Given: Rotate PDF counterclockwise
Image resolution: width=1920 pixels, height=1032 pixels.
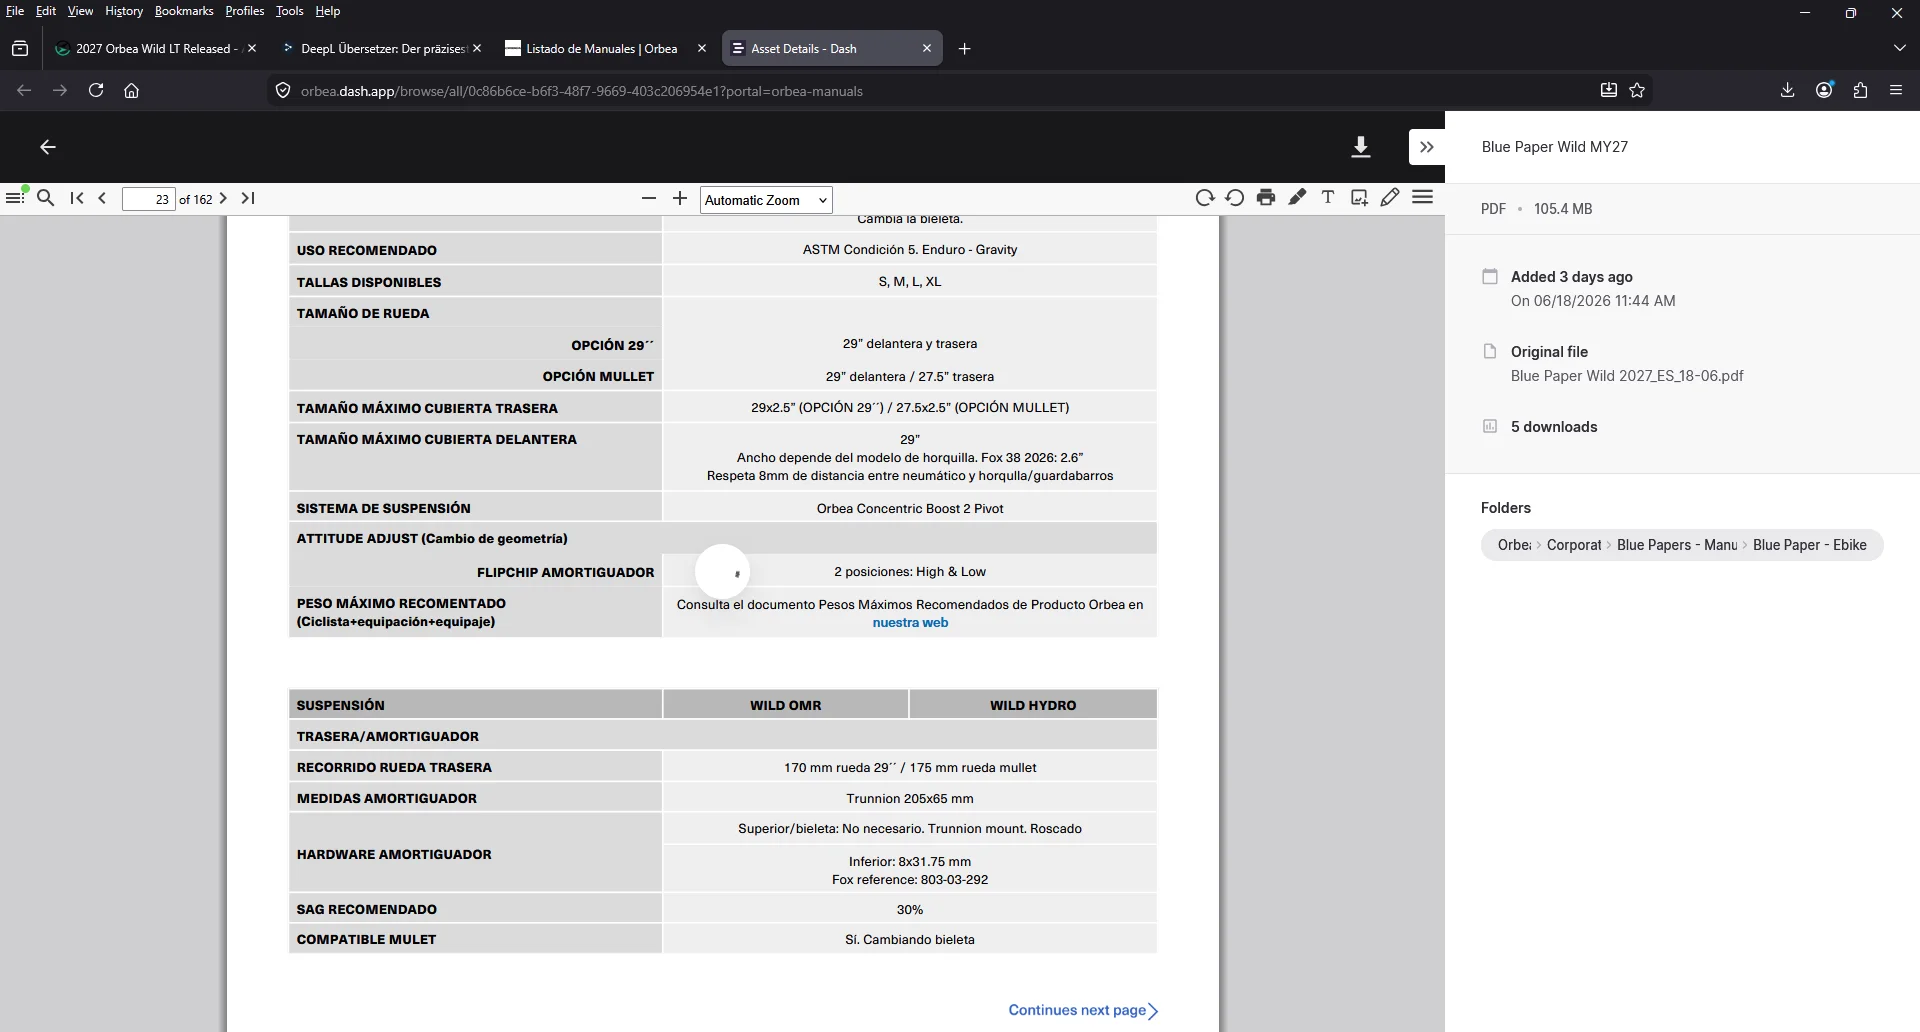Looking at the screenshot, I should tap(1235, 198).
